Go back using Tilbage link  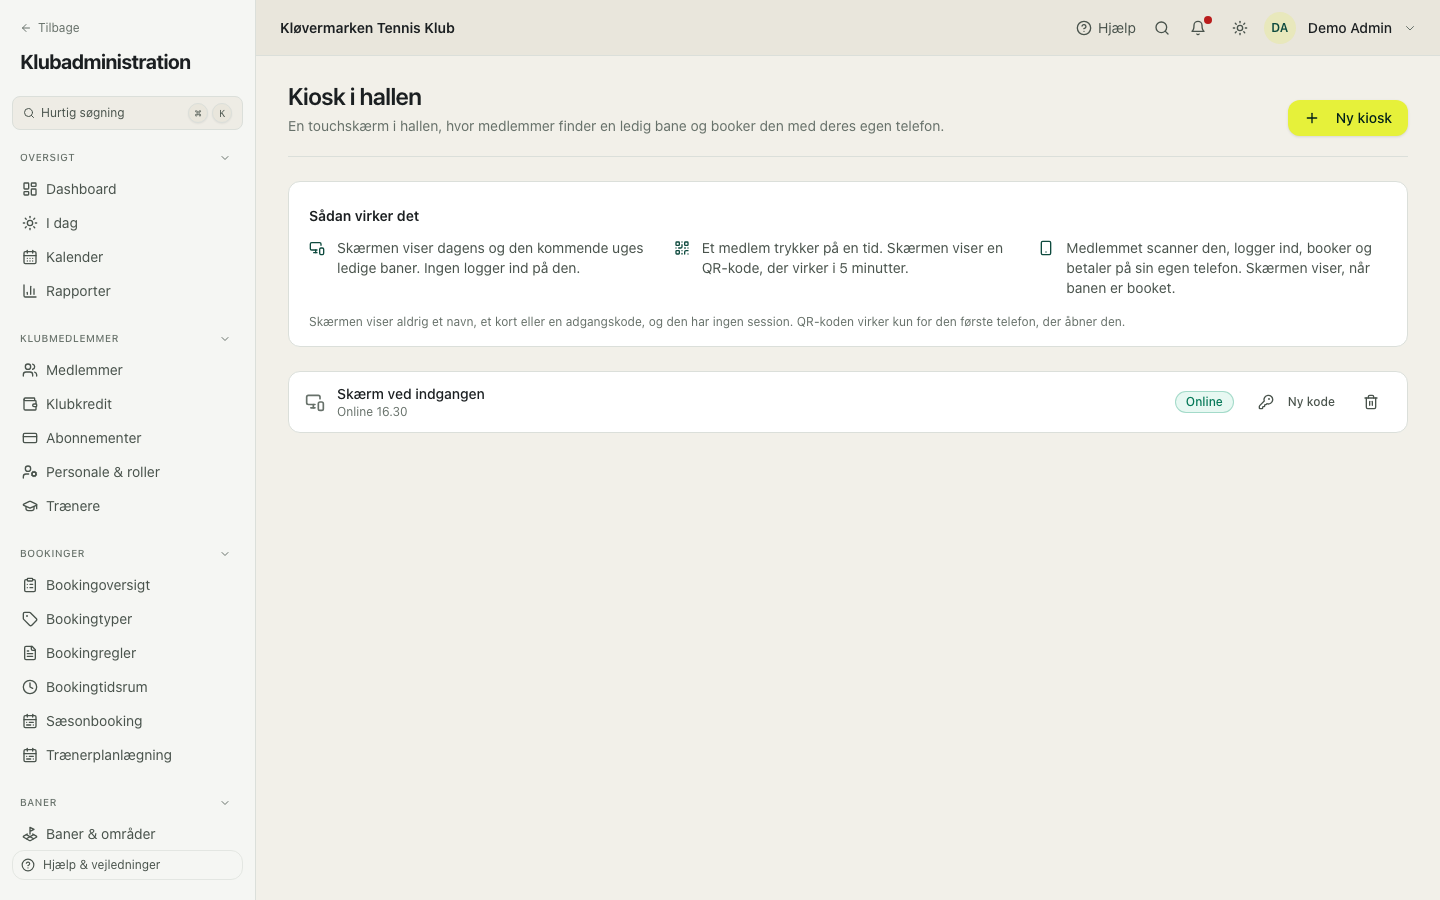click(50, 28)
